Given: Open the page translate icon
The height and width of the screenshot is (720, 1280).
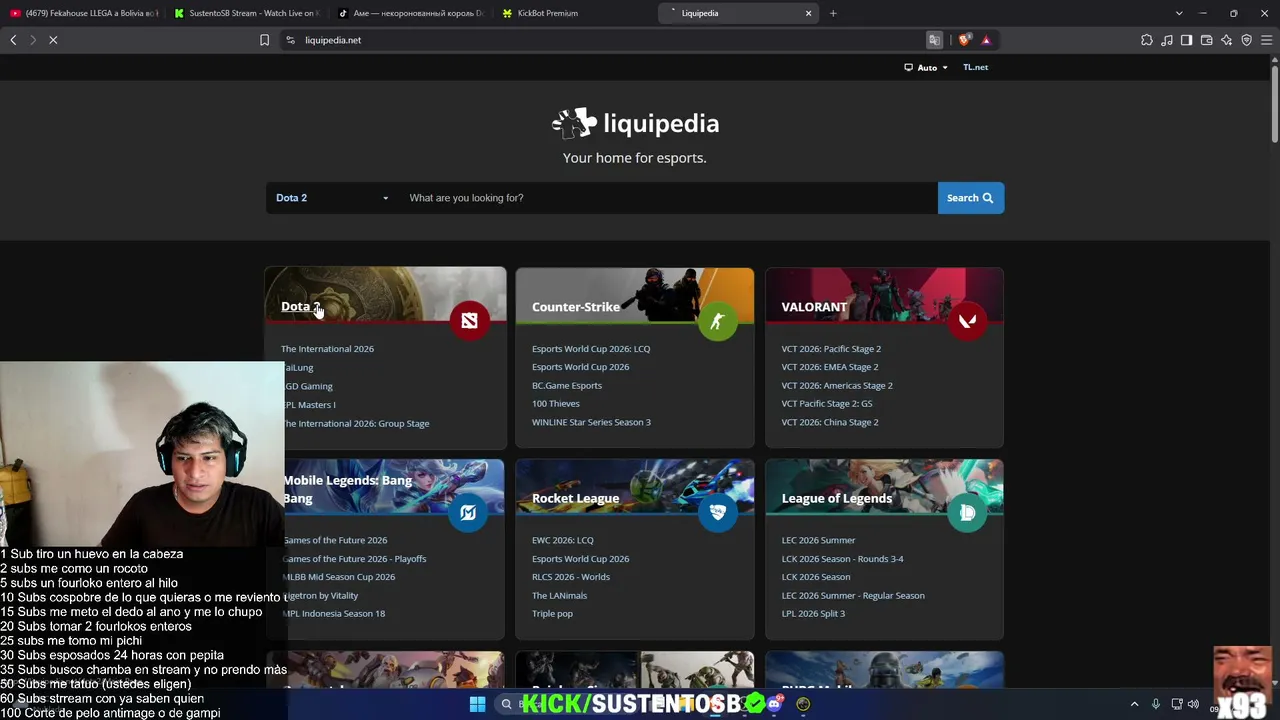Looking at the screenshot, I should (x=934, y=40).
